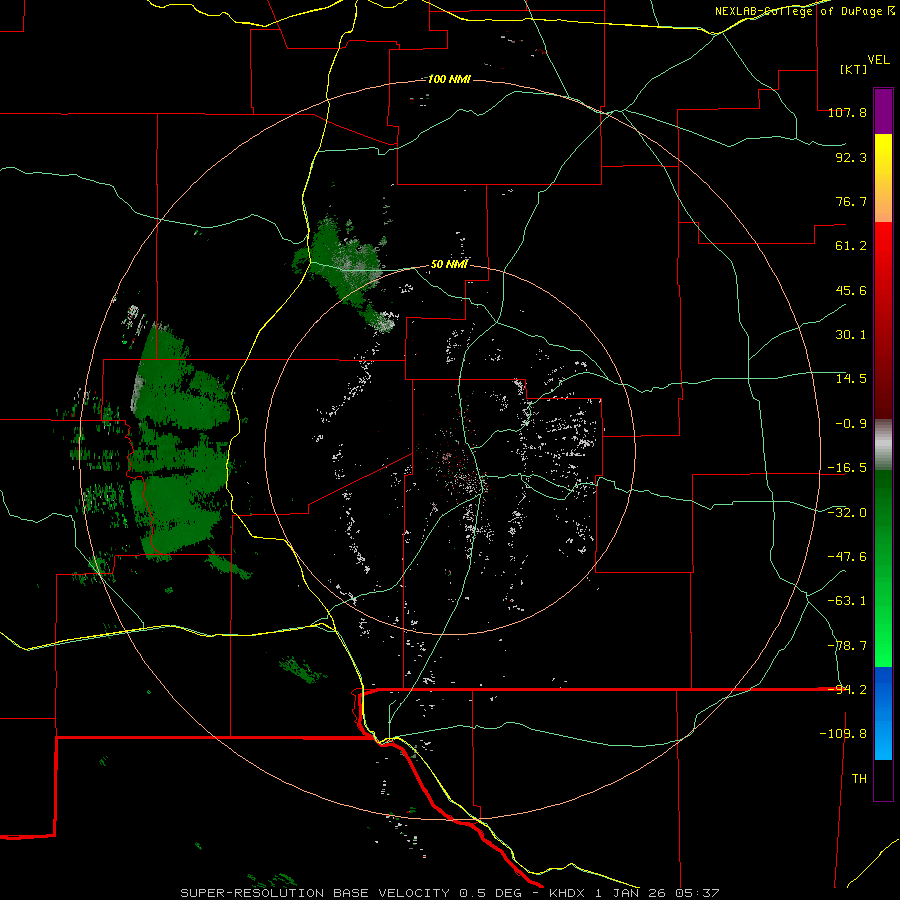Image resolution: width=900 pixels, height=900 pixels.
Task: Click the VEL legend title
Action: coord(878,60)
